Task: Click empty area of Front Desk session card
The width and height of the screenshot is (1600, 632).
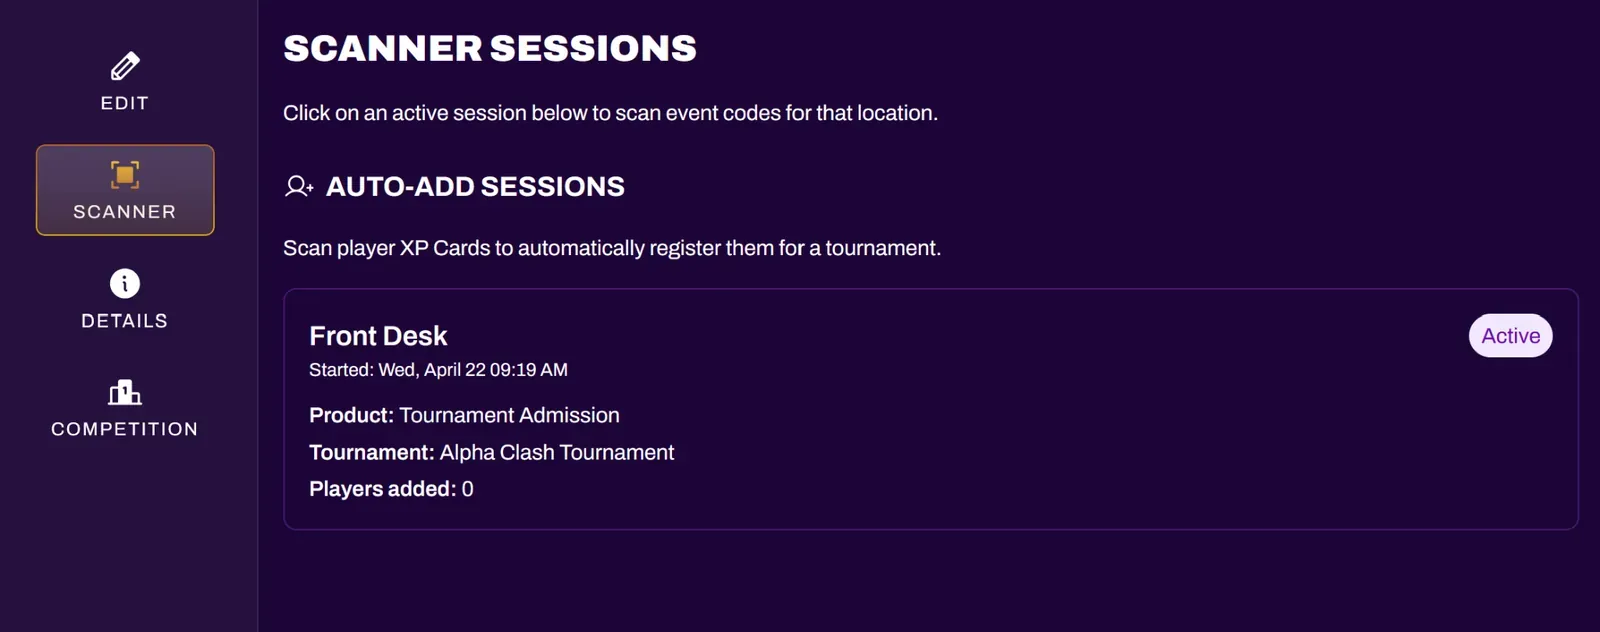Action: (1050, 440)
